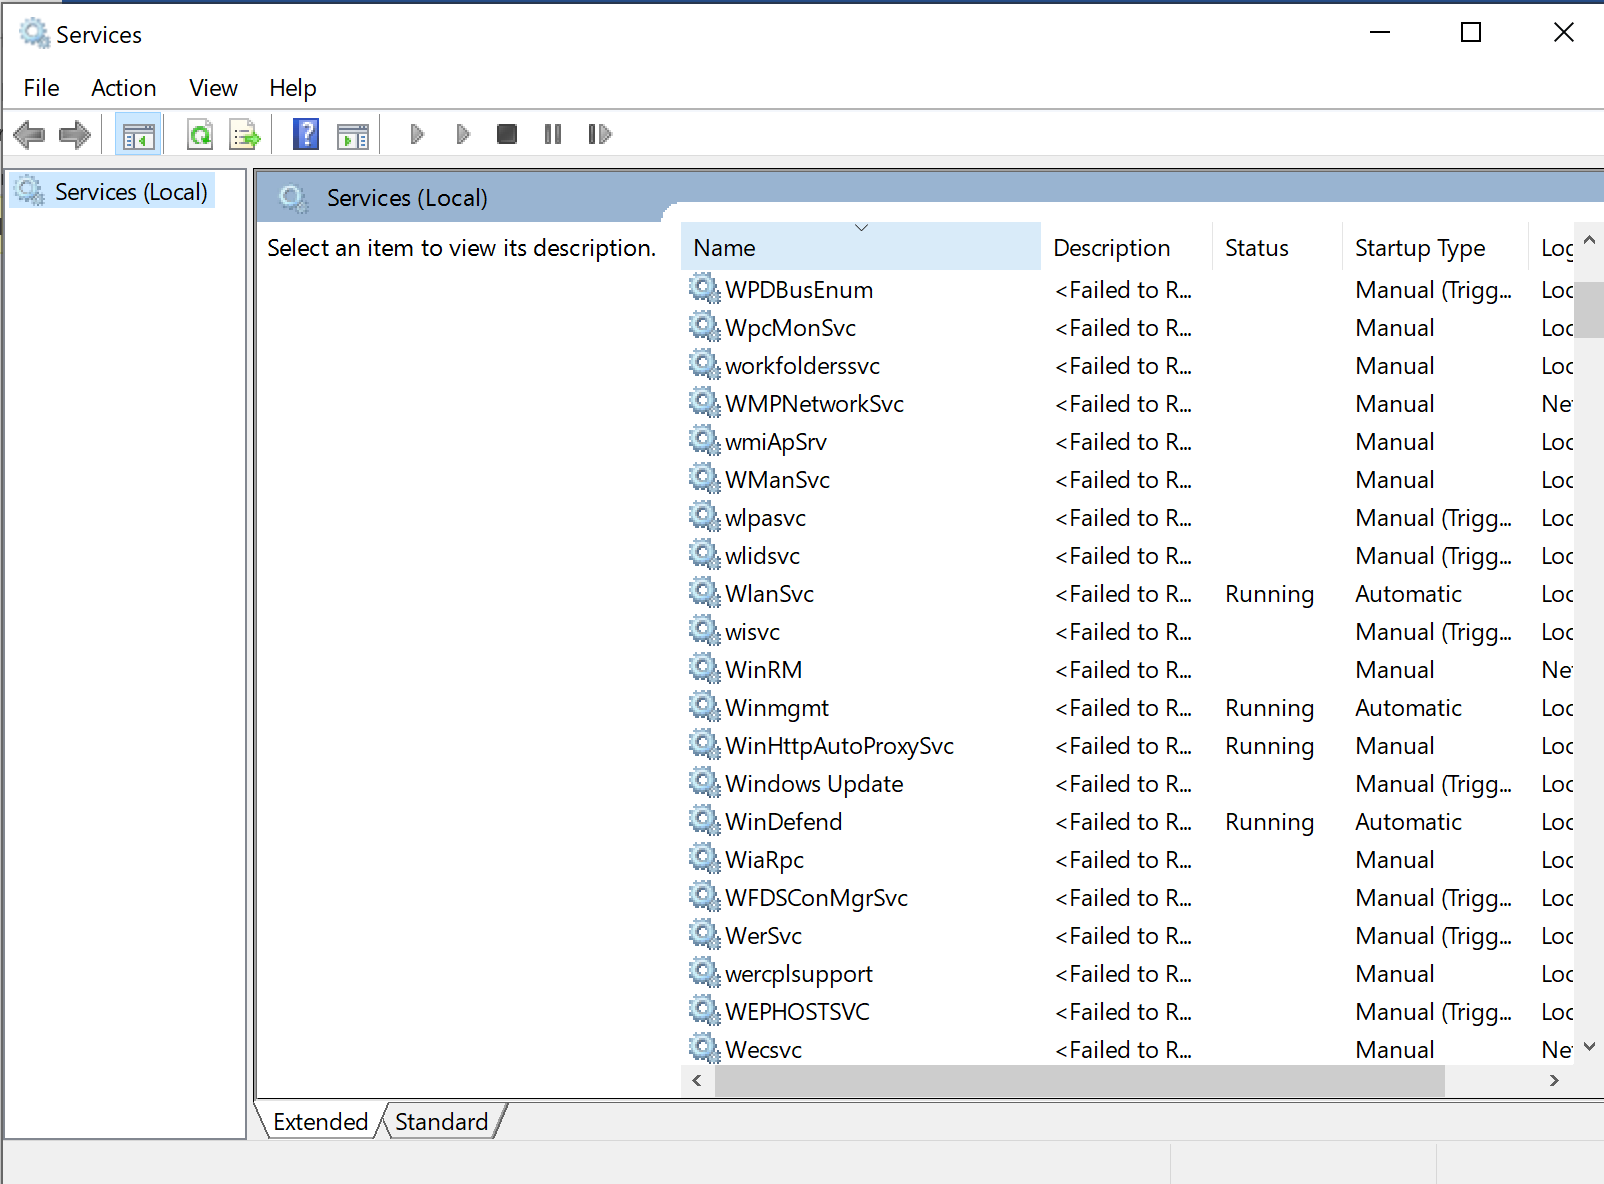Image resolution: width=1604 pixels, height=1184 pixels.
Task: Click the Services title bar gear icon
Action: (x=35, y=33)
